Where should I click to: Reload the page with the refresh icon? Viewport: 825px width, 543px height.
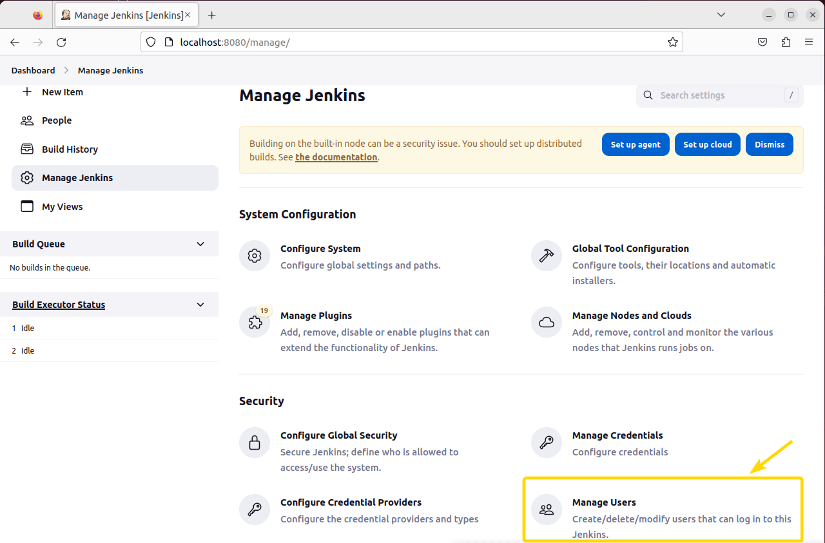click(x=62, y=42)
